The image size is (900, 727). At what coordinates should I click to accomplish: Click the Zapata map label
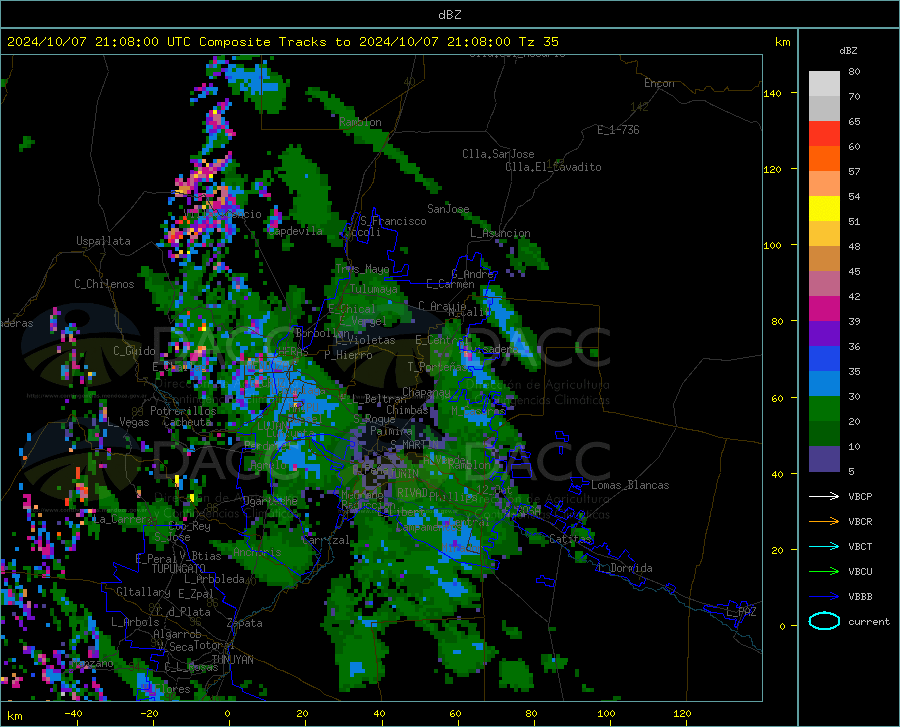click(245, 623)
